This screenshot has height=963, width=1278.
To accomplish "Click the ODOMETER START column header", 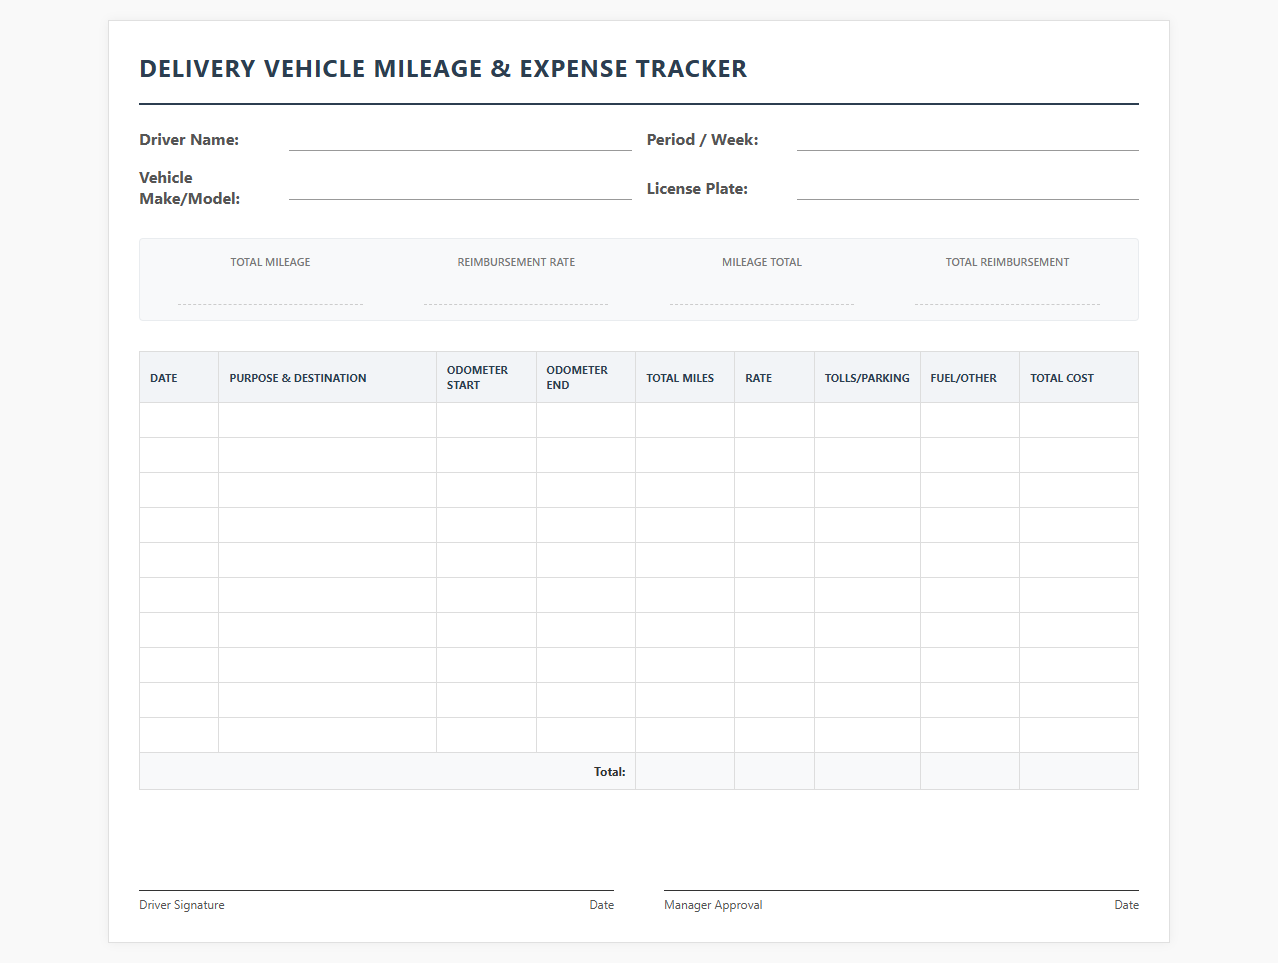I will 486,378.
